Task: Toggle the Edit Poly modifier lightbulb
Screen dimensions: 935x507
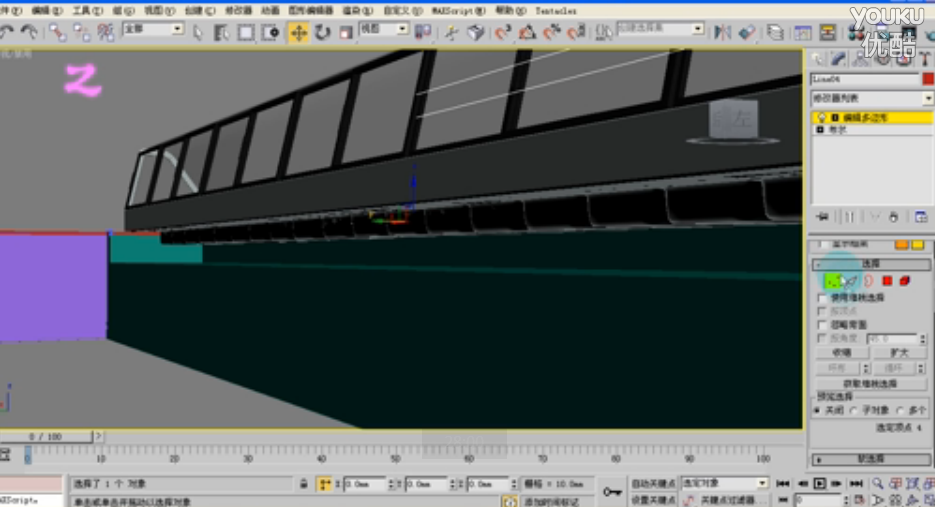Action: (822, 118)
